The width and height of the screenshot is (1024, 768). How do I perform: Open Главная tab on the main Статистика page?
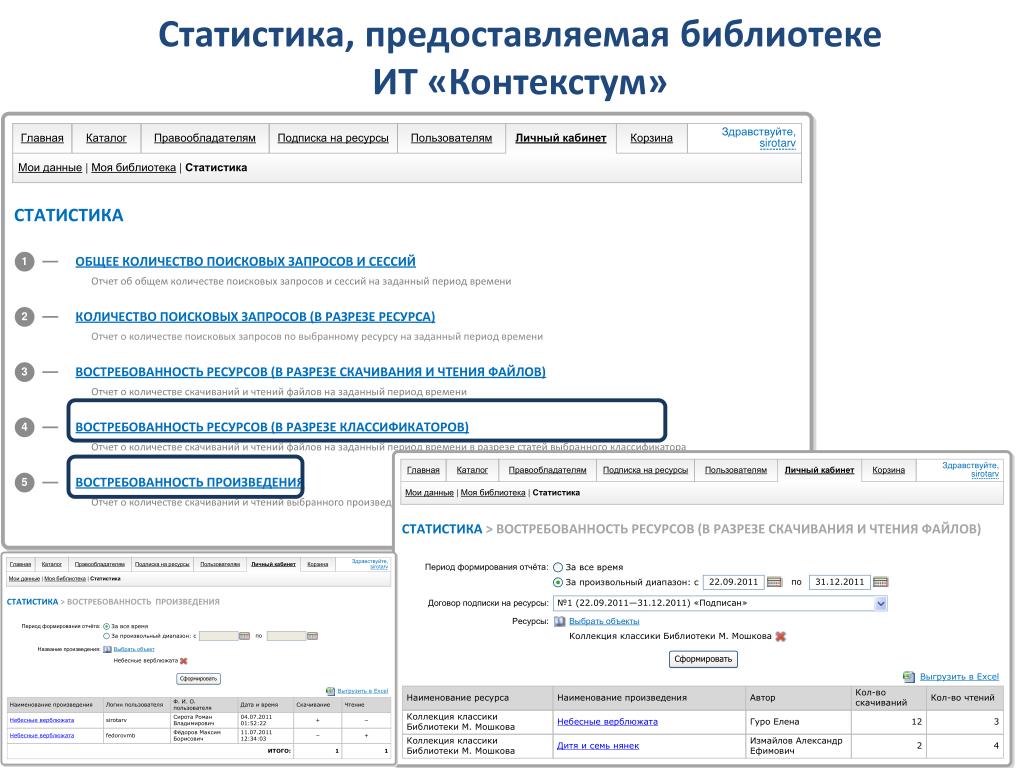[x=42, y=138]
